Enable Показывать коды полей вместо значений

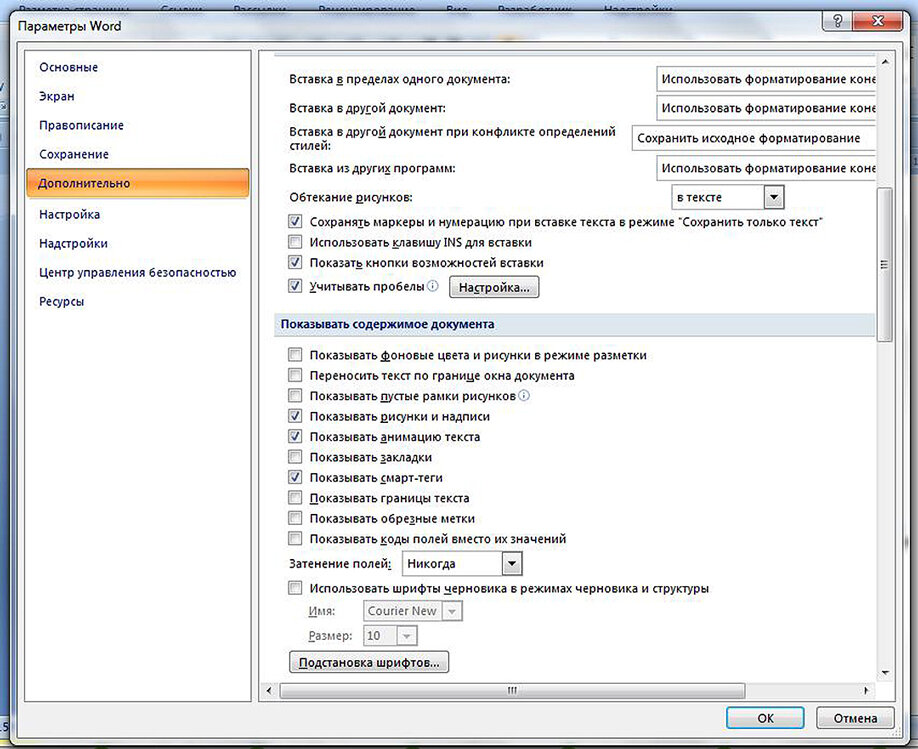[x=295, y=539]
